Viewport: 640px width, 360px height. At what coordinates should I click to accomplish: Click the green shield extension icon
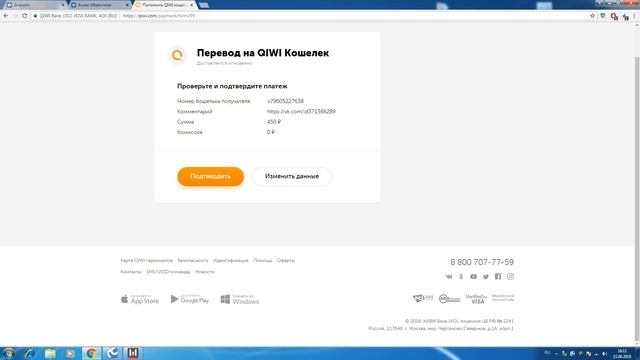pos(603,16)
